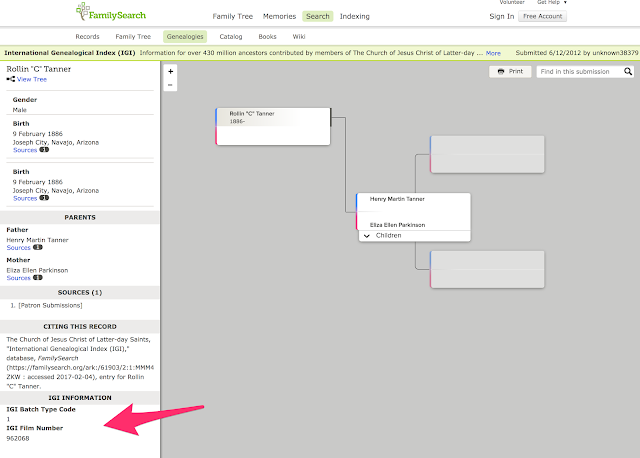The width and height of the screenshot is (640, 458).
Task: Open source badge for Mother
Action: (38, 278)
